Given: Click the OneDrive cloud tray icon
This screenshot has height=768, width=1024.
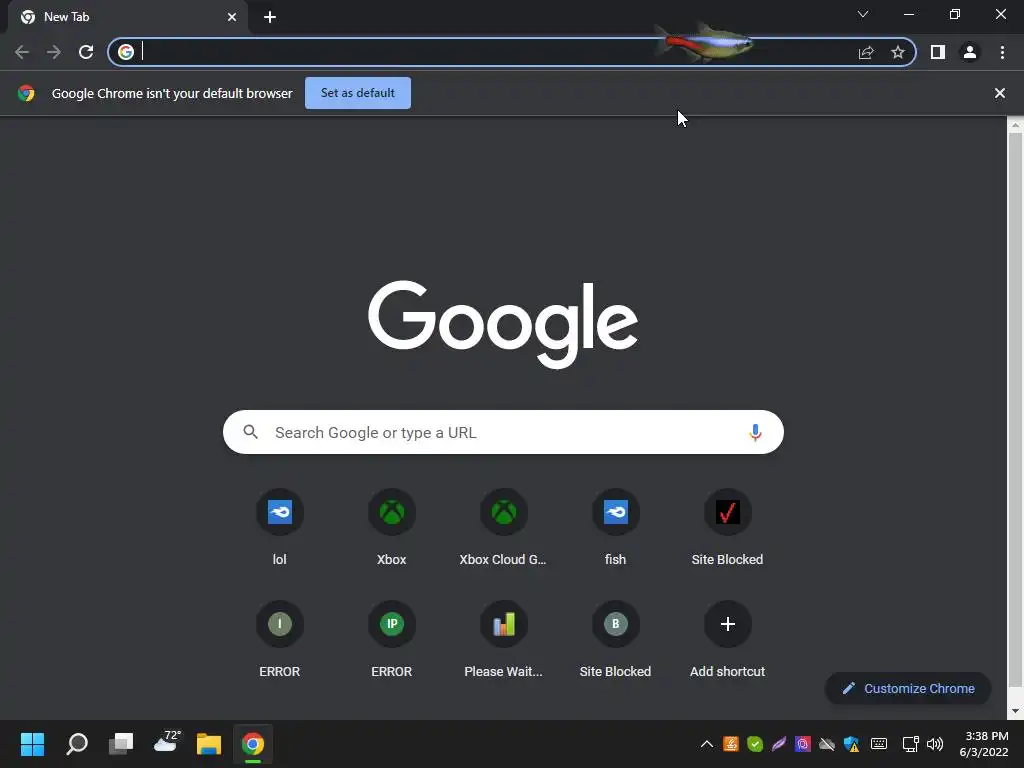Looking at the screenshot, I should [x=827, y=744].
